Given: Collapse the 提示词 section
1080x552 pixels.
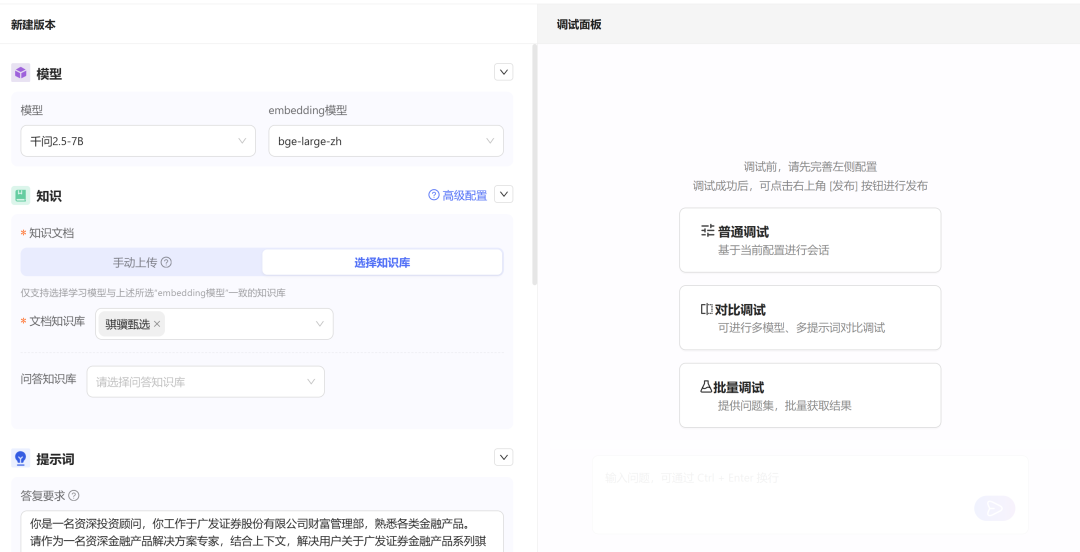Looking at the screenshot, I should pos(503,457).
